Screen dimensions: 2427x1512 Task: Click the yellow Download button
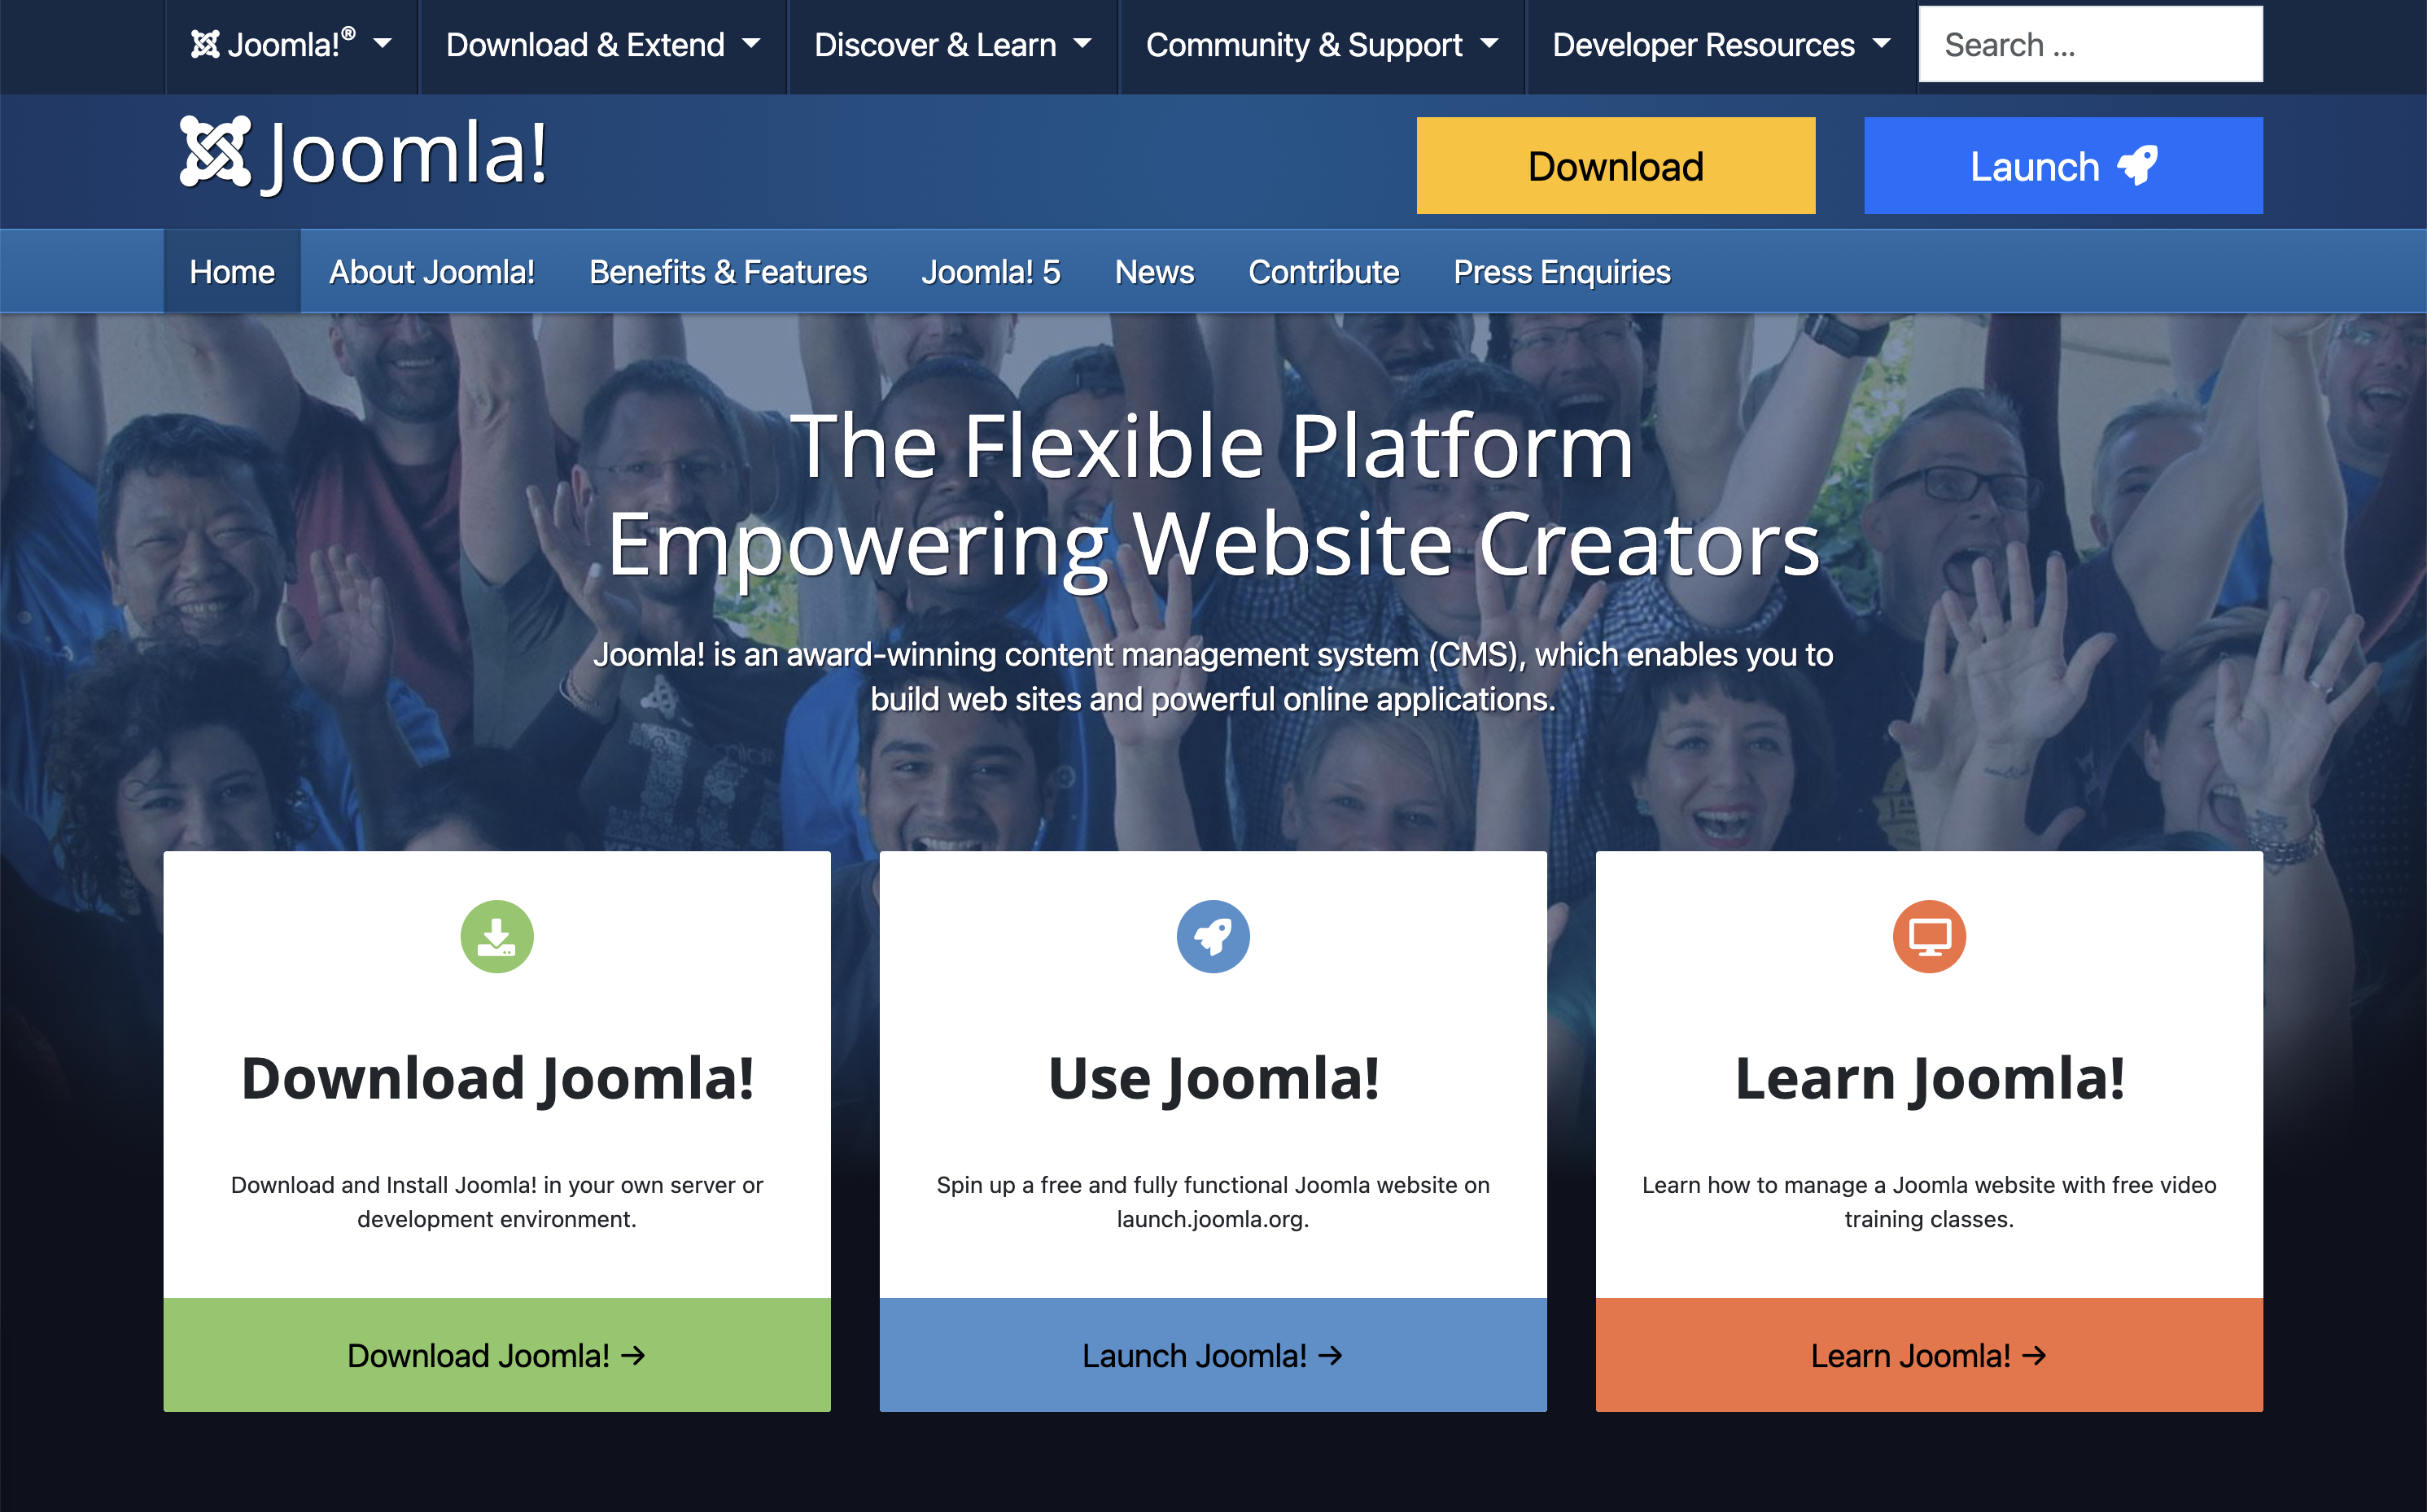[x=1613, y=165]
